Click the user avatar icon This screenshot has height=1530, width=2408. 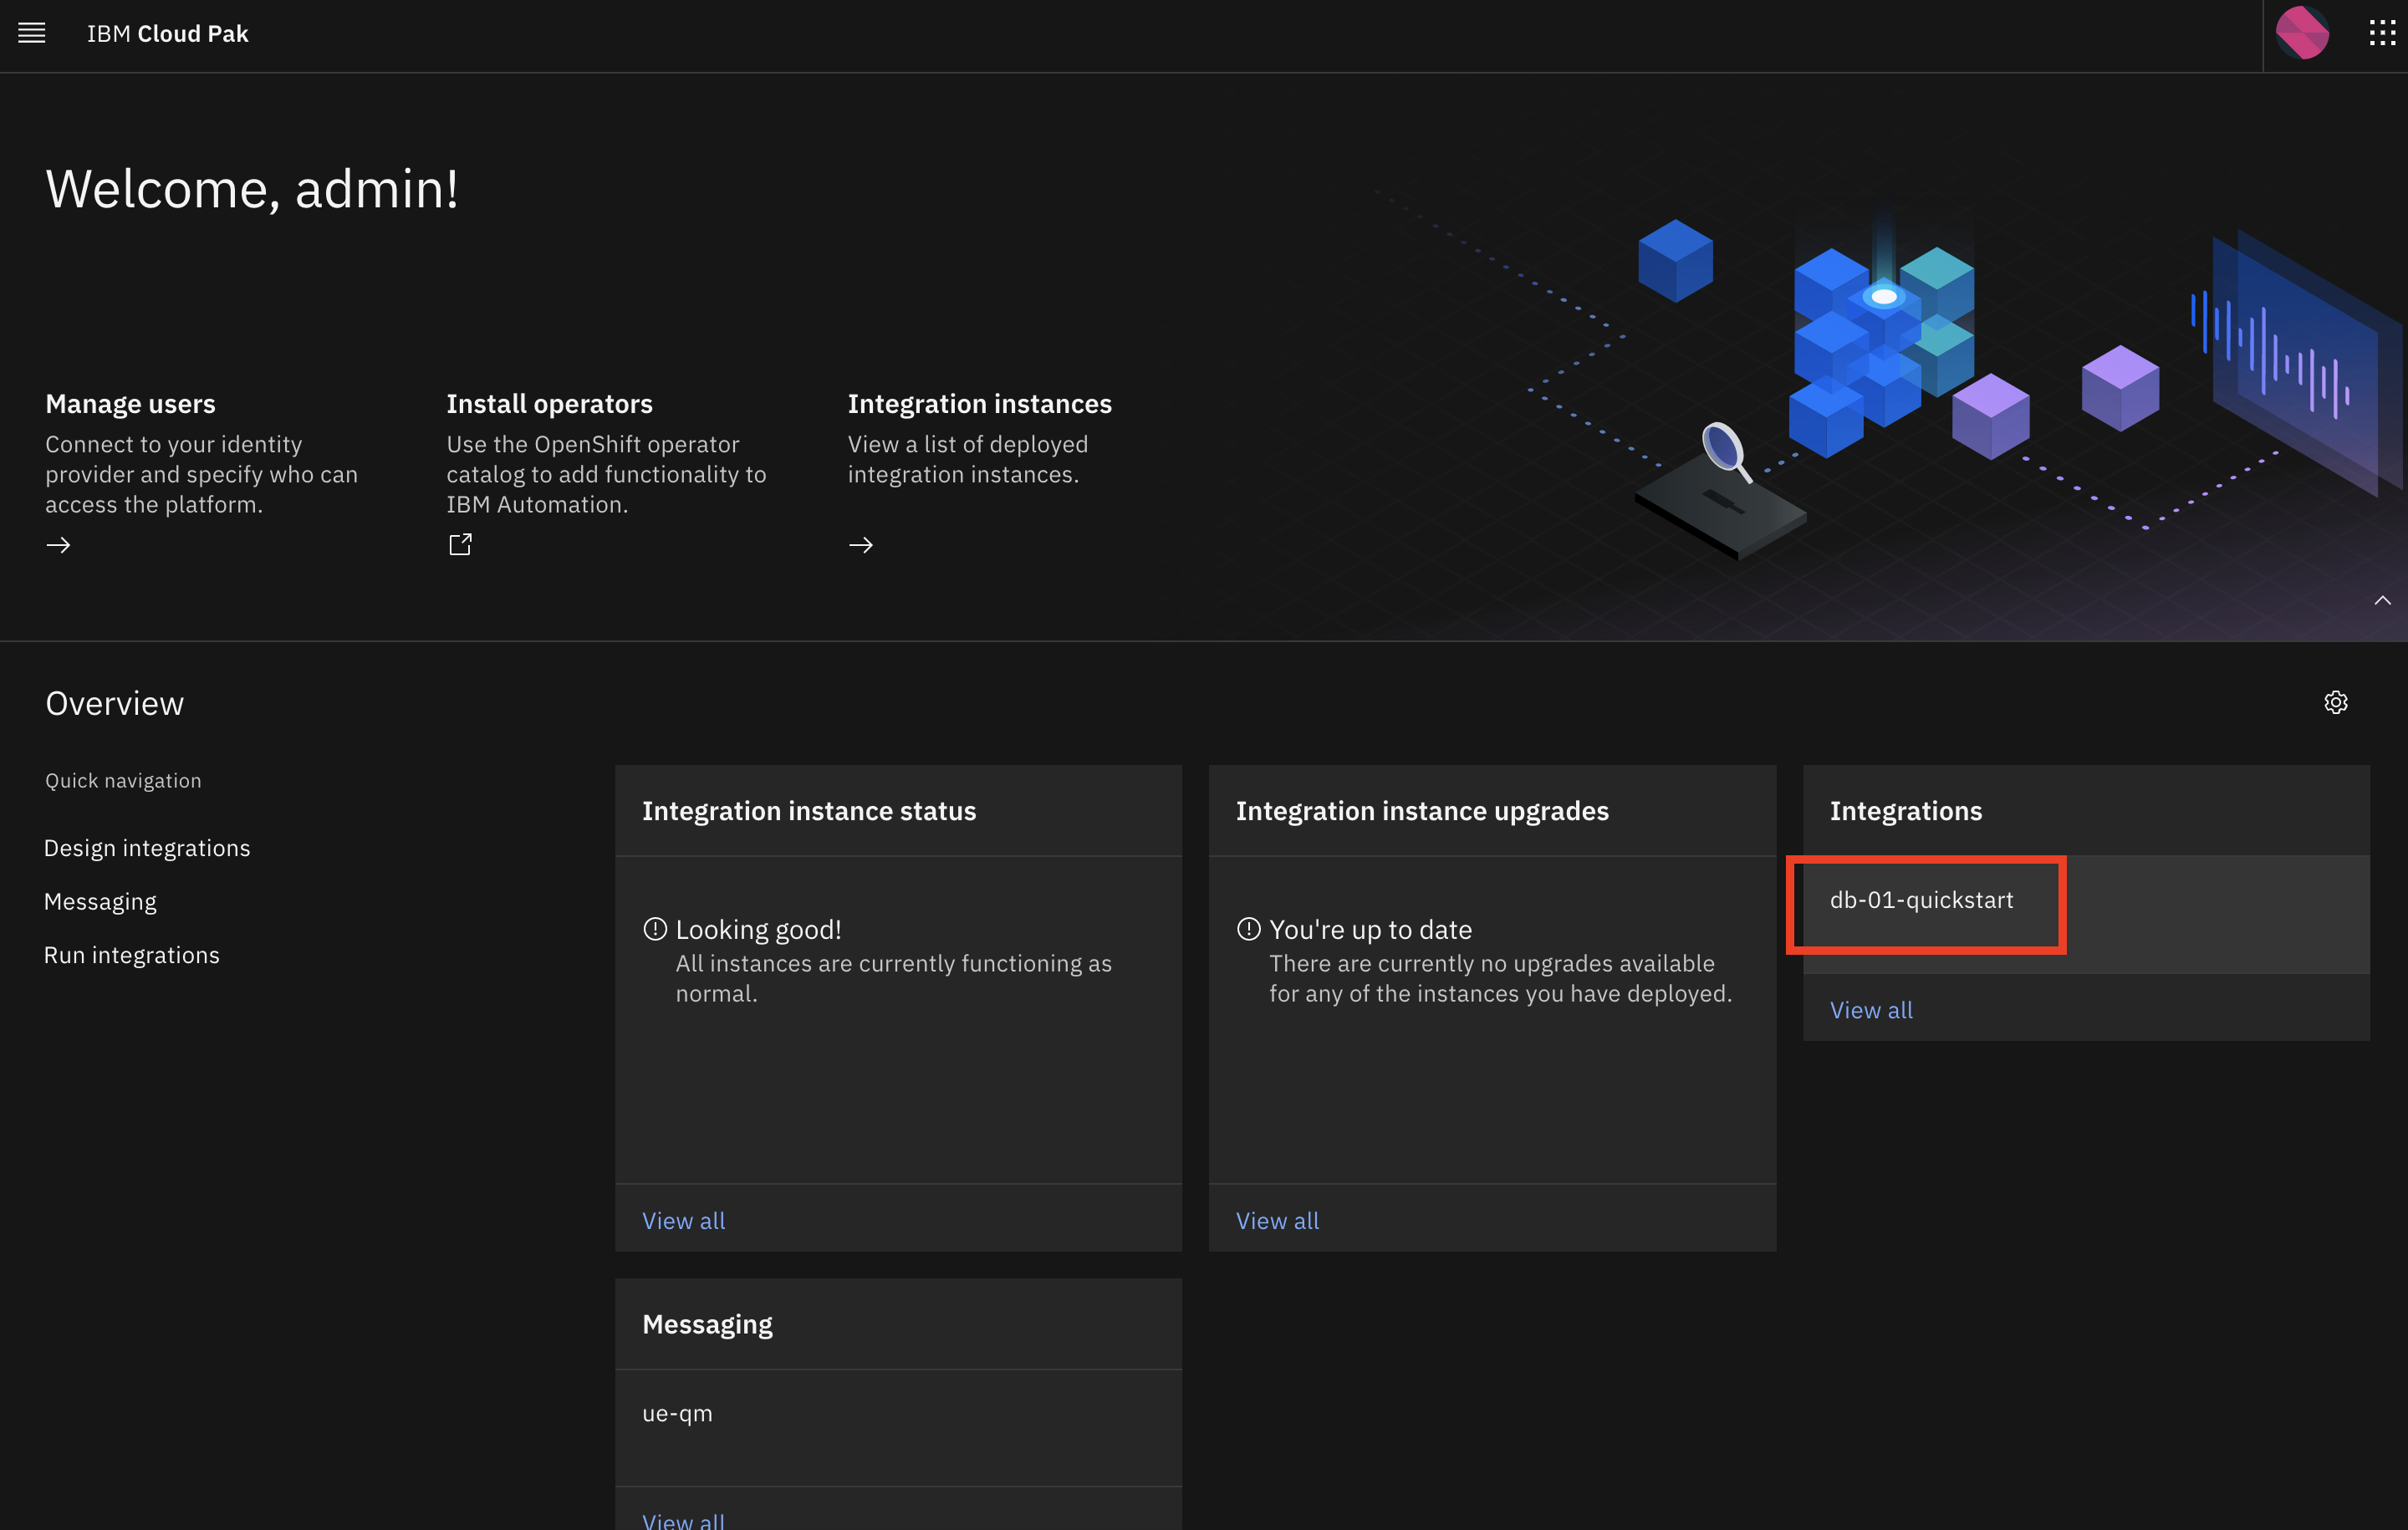[2301, 34]
